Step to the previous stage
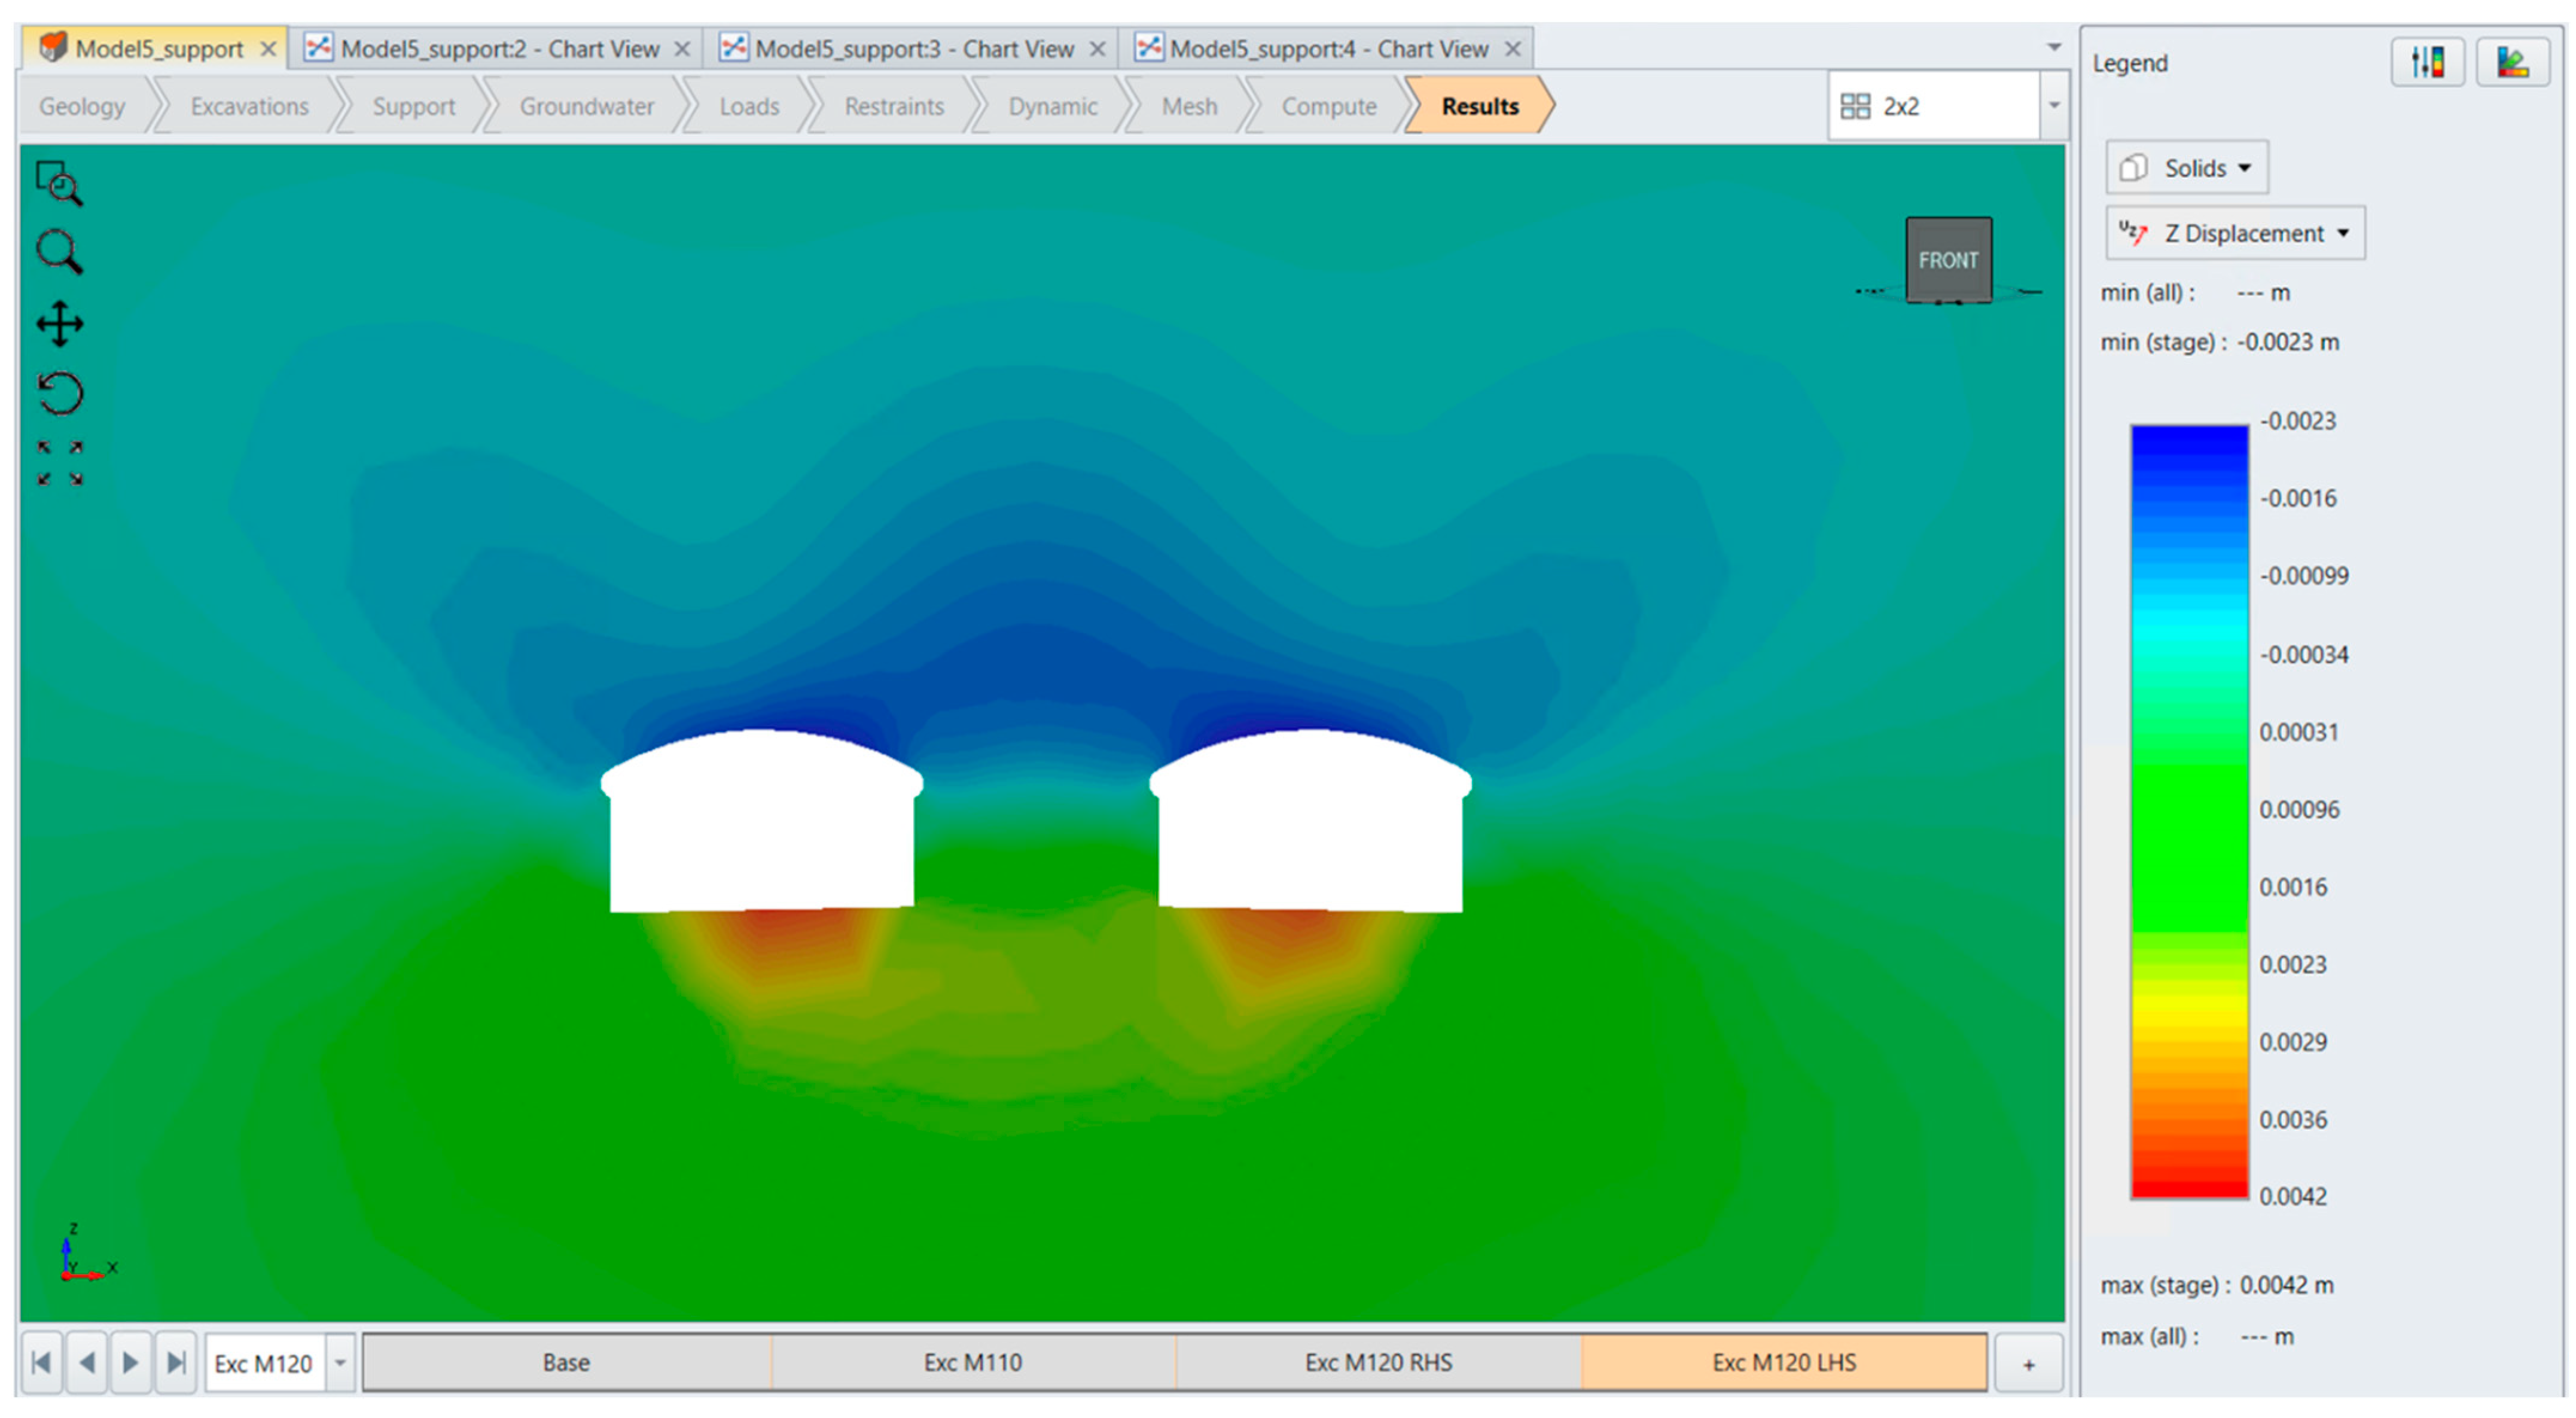This screenshot has width=2576, height=1418. point(87,1362)
